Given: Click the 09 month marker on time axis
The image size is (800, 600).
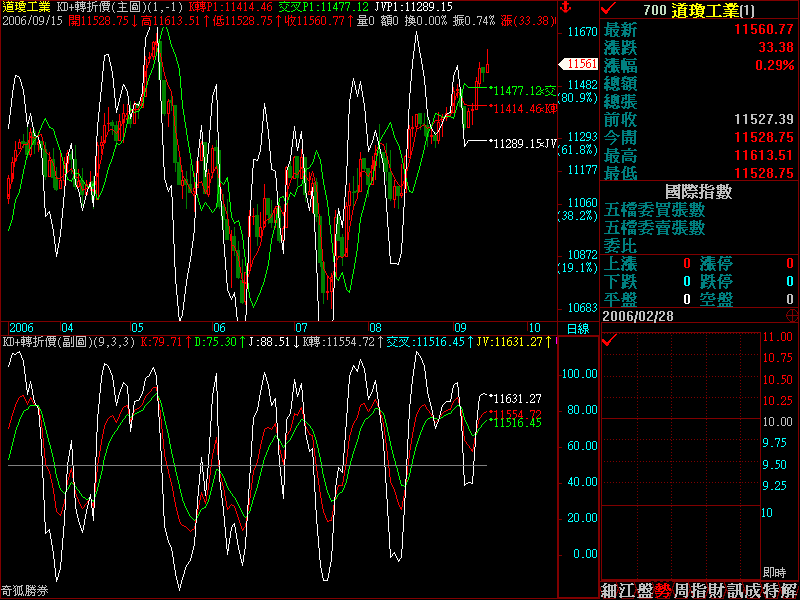Looking at the screenshot, I should coord(459,327).
